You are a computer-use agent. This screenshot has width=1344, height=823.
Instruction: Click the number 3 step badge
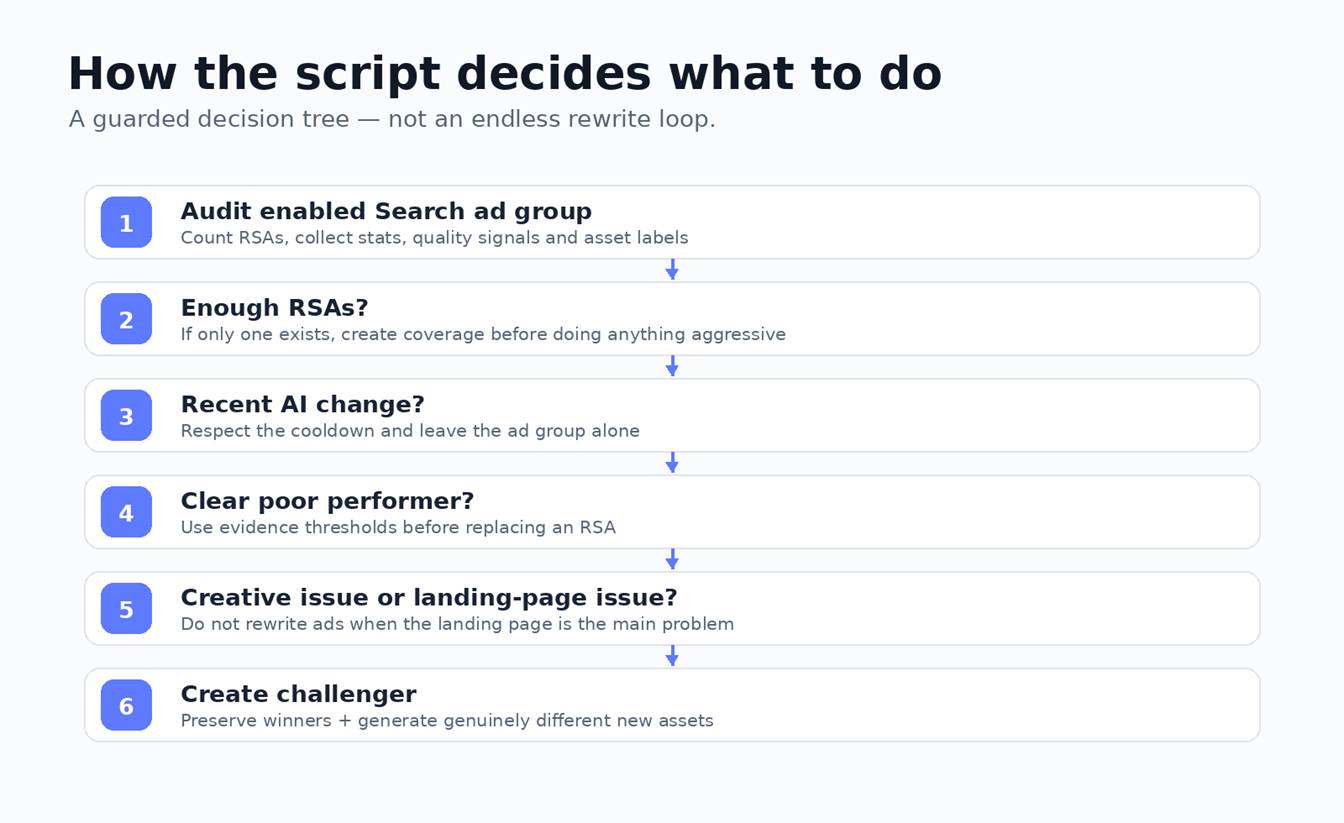pyautogui.click(x=126, y=415)
